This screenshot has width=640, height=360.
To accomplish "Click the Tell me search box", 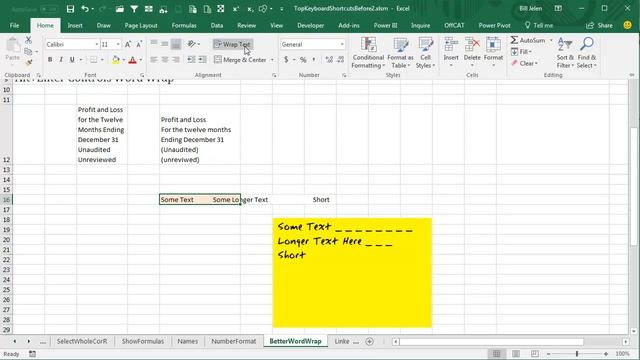I will [x=539, y=25].
